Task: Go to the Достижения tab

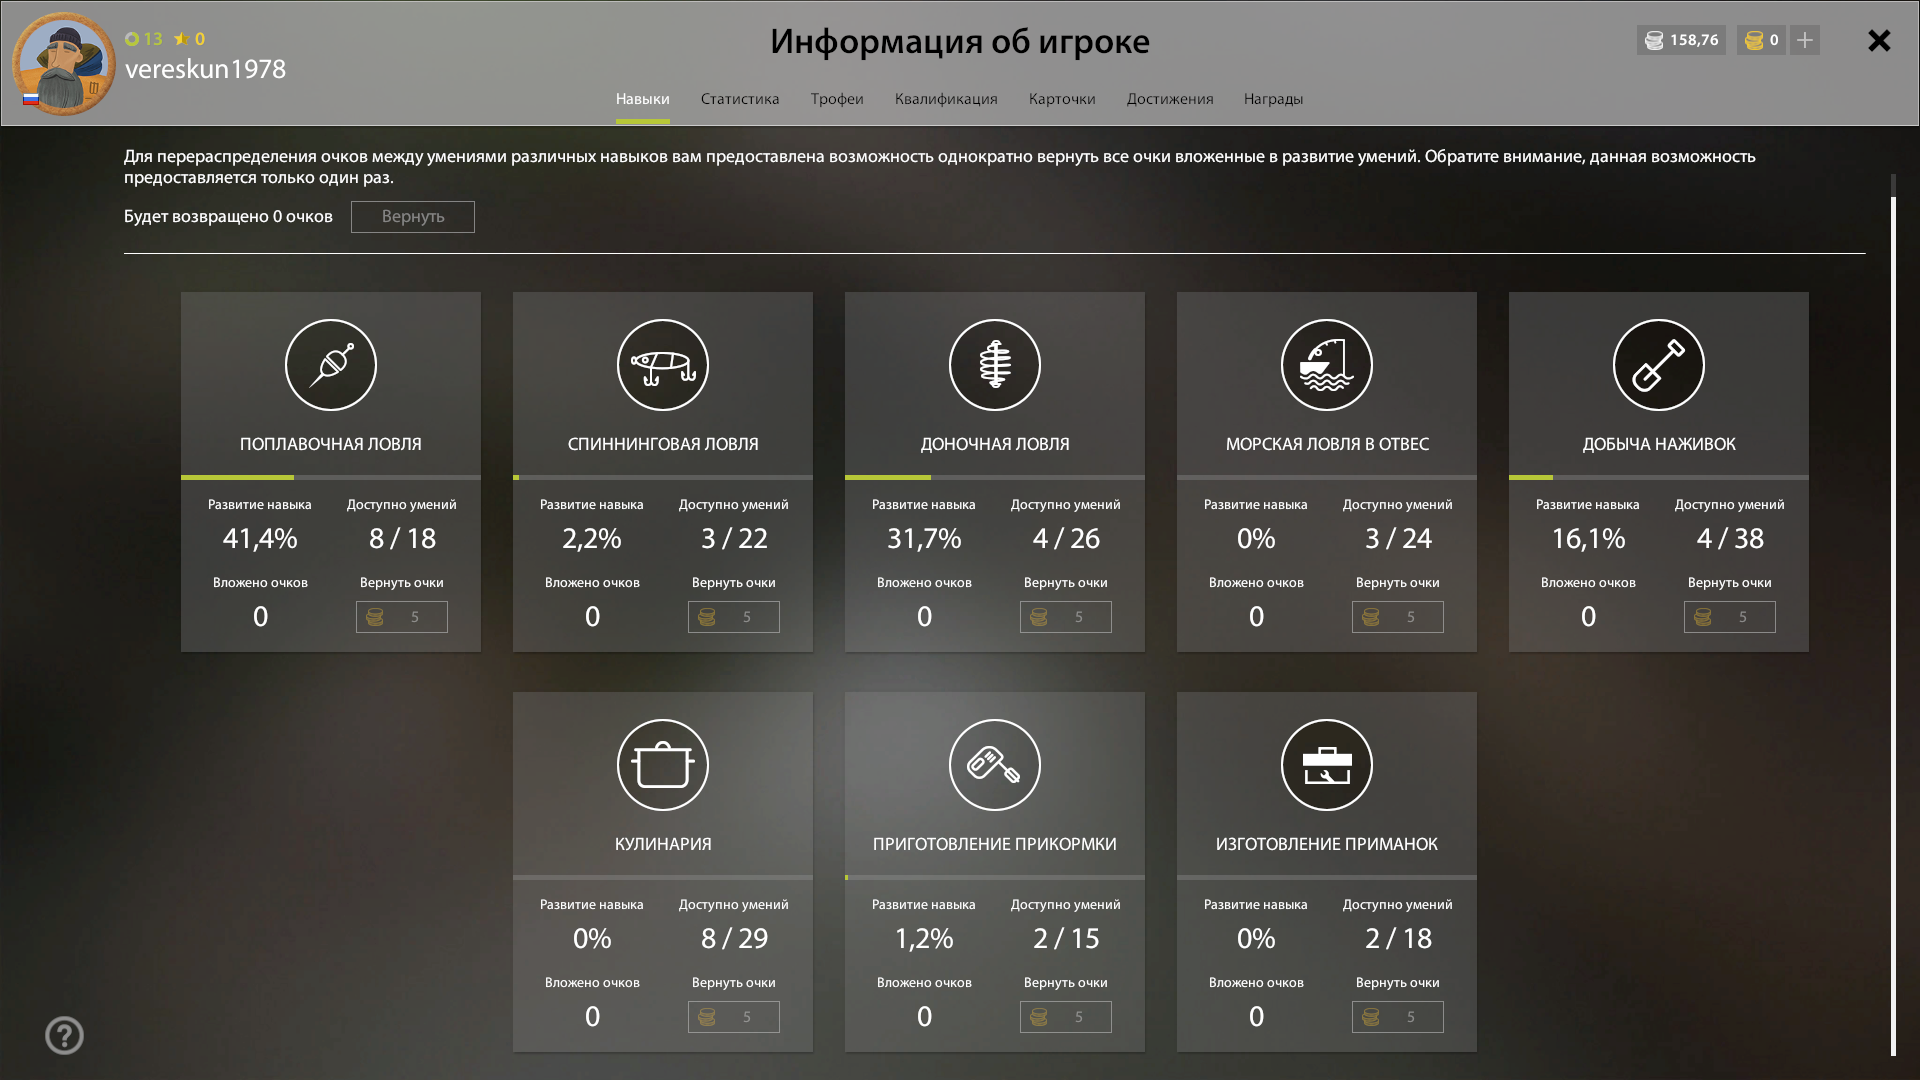Action: 1169,99
